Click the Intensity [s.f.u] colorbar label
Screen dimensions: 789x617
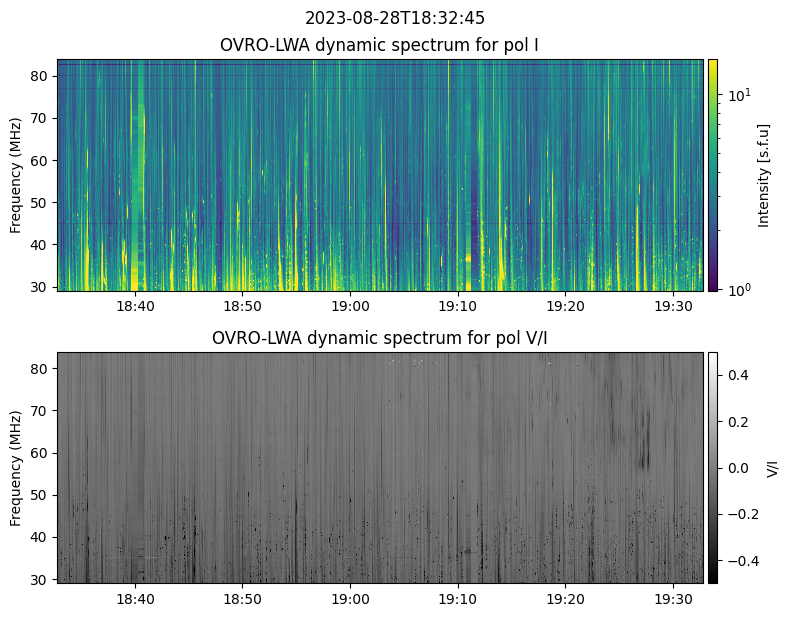765,175
